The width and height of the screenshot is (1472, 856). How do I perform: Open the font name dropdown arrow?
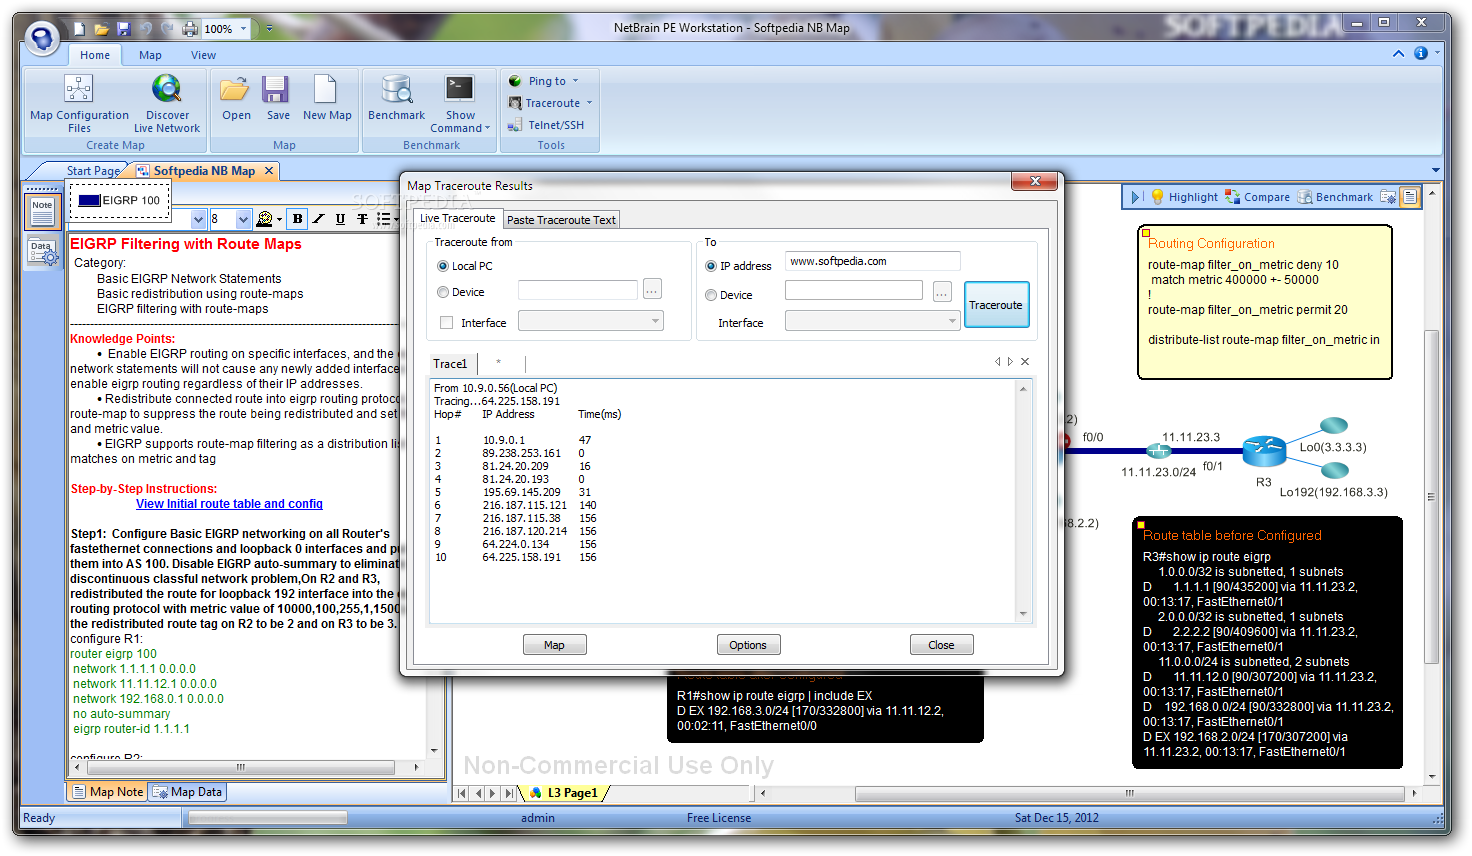198,219
